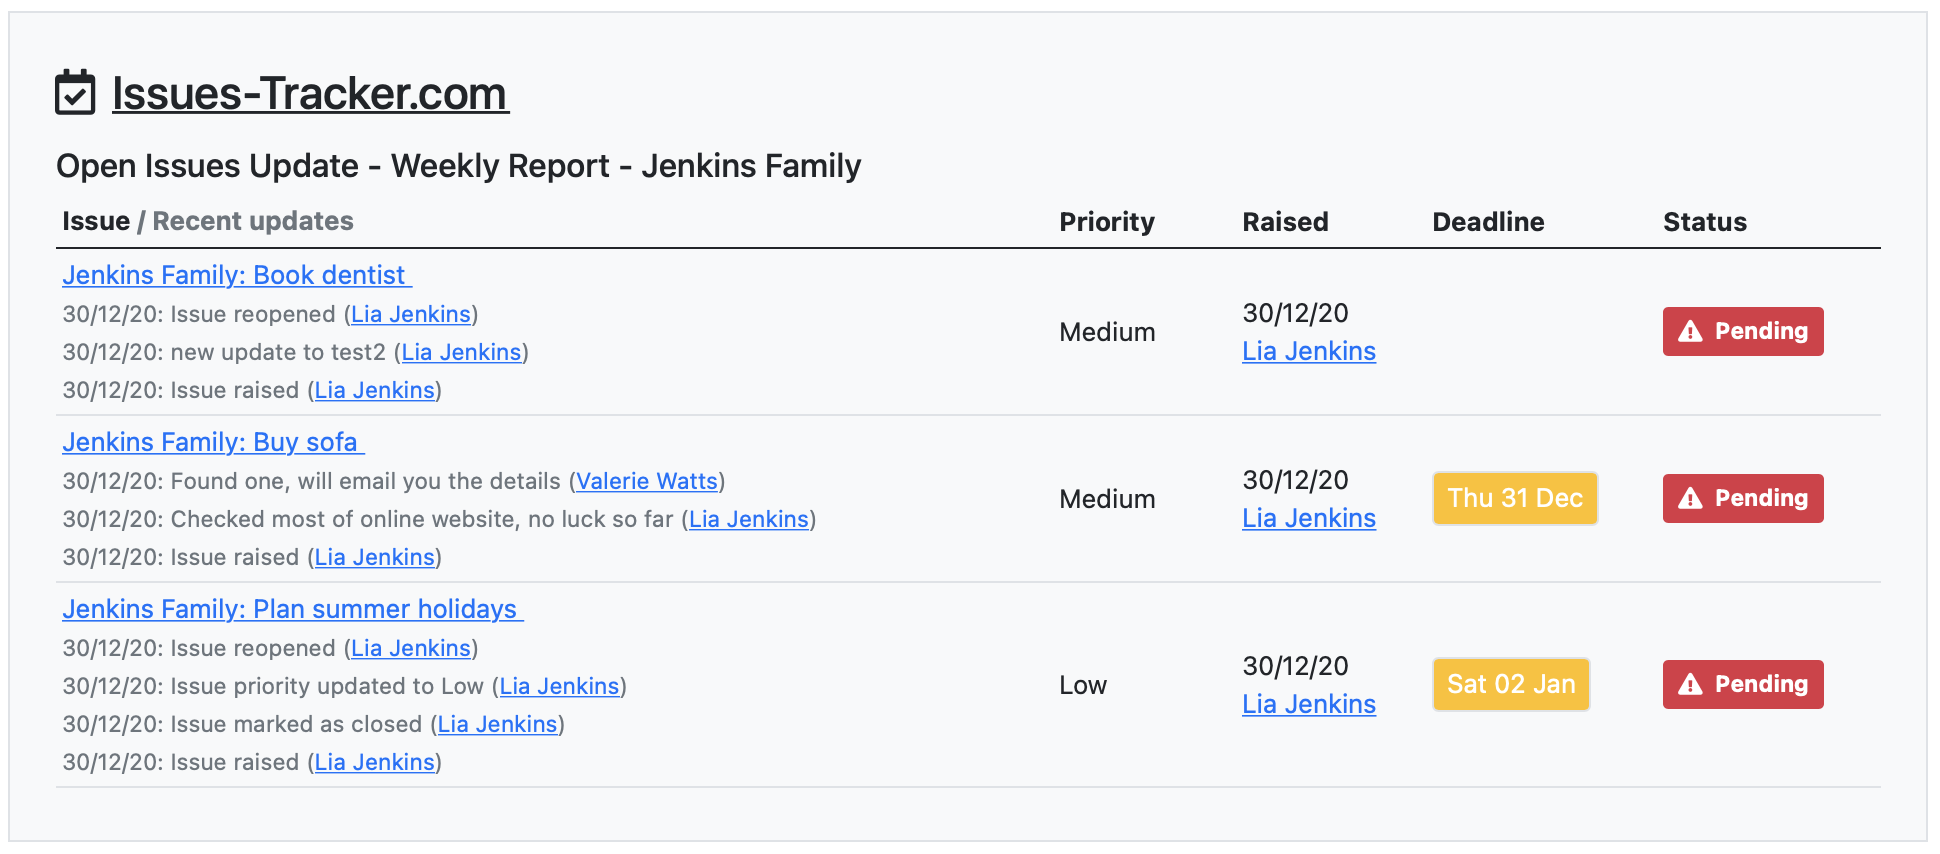Screen dimensions: 1940x854
Task: Click Lia Jenkins under Plan summer holidays Raised date
Action: point(1308,704)
